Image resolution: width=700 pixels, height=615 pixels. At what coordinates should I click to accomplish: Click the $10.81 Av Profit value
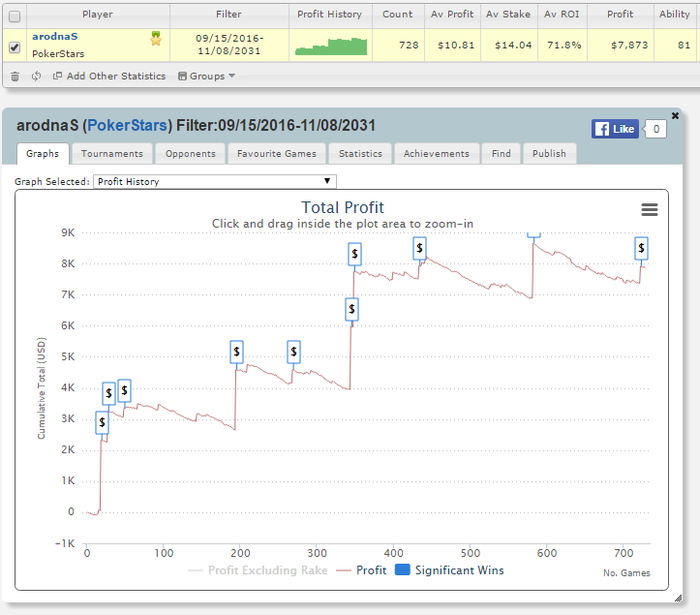point(456,45)
